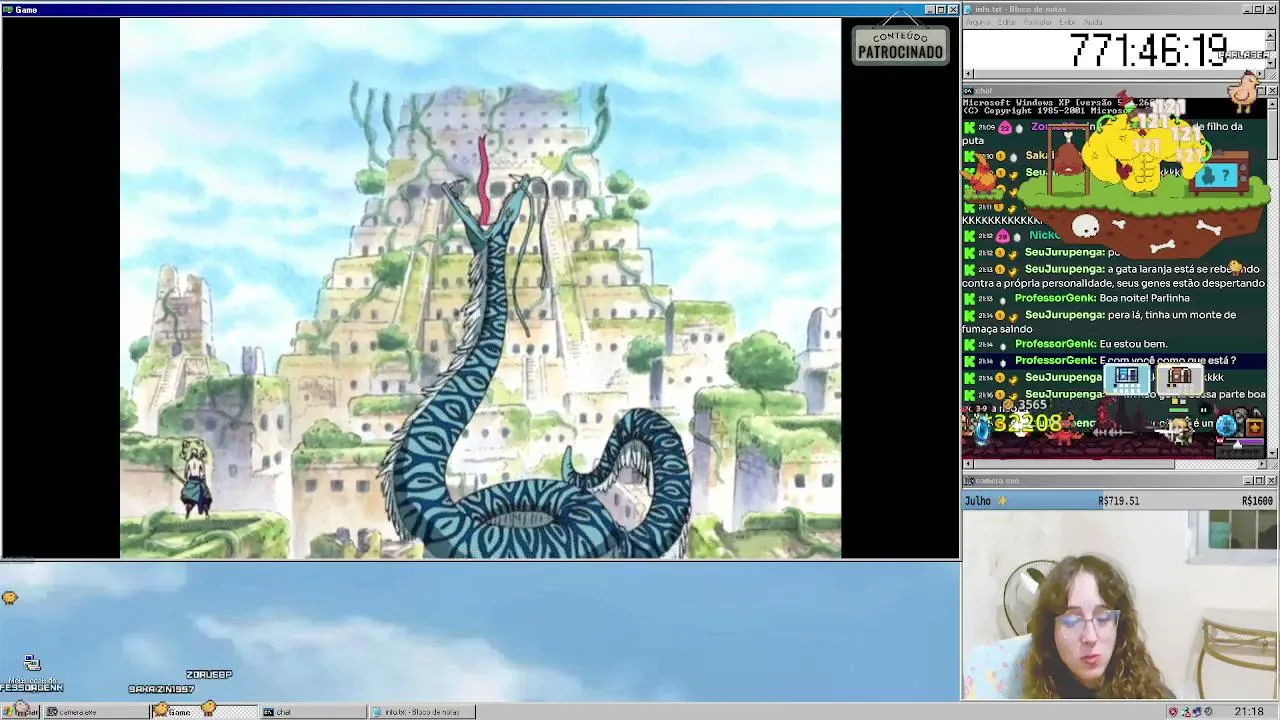The image size is (1280, 720).
Task: Click the Start button on the taskbar
Action: click(20, 712)
